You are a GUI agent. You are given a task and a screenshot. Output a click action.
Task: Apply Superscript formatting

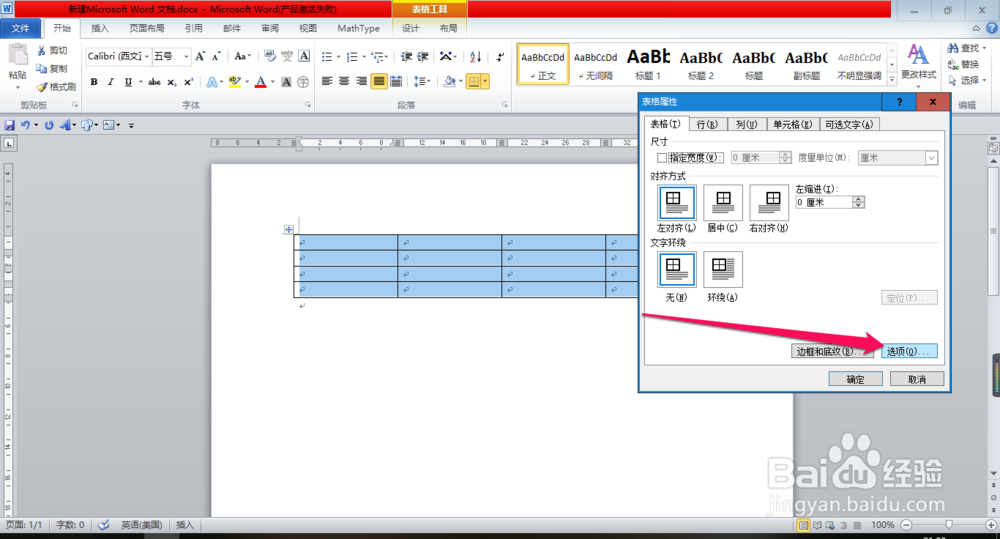[x=188, y=82]
